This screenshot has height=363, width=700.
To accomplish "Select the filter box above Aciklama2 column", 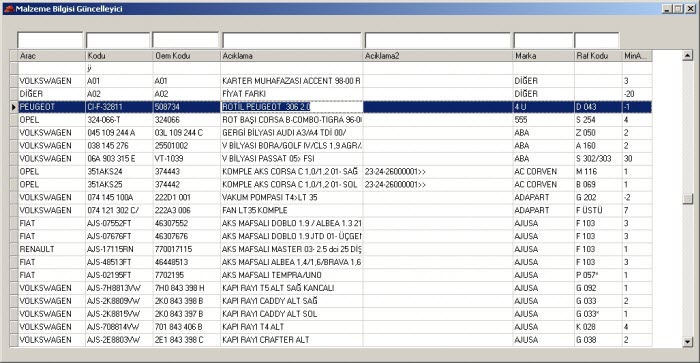I will click(x=438, y=40).
